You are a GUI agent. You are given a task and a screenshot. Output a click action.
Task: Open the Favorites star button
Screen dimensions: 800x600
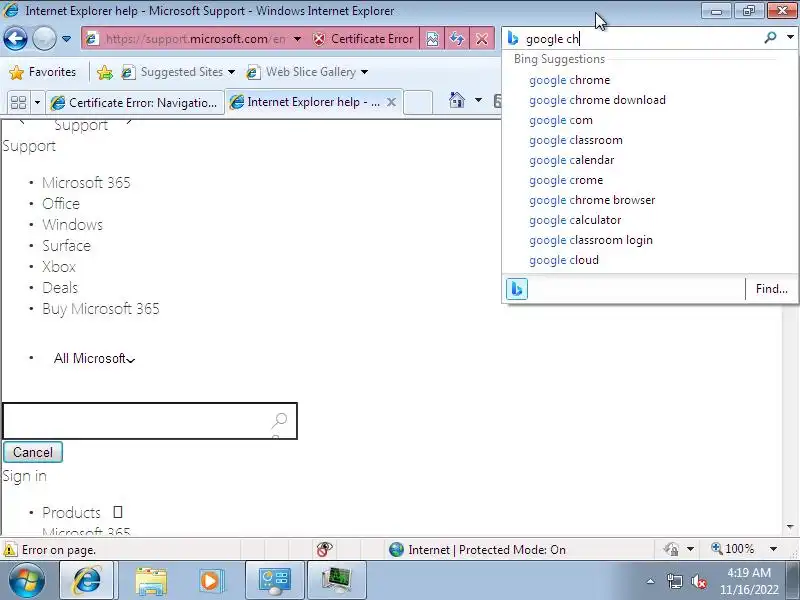pos(42,72)
